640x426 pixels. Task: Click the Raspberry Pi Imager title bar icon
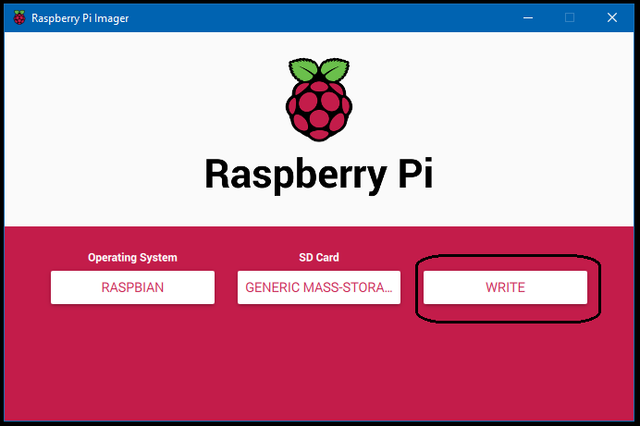pyautogui.click(x=19, y=18)
